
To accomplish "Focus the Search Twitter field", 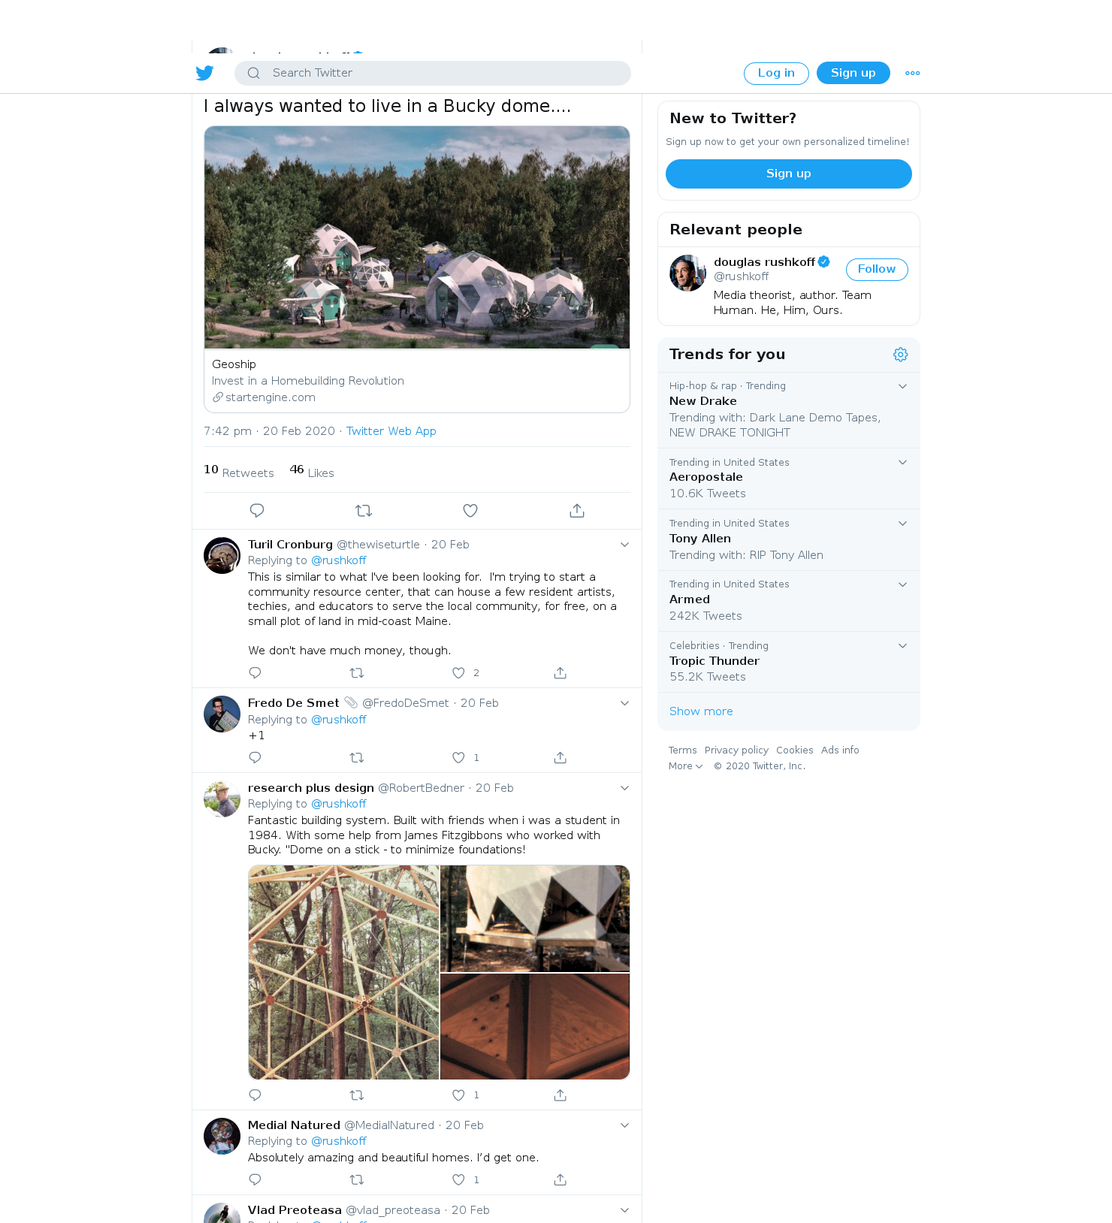I will pyautogui.click(x=433, y=73).
